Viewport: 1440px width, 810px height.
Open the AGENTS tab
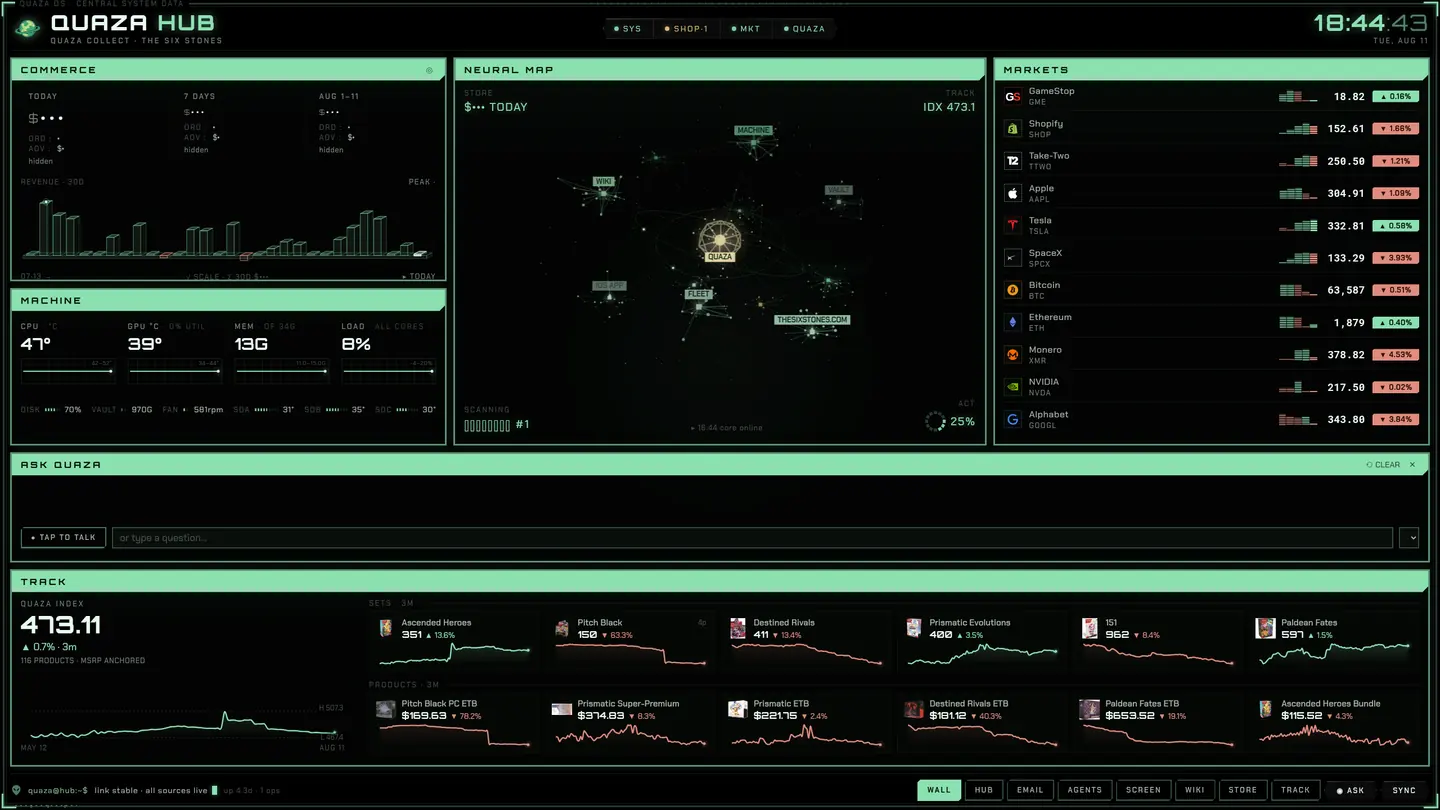[1085, 790]
